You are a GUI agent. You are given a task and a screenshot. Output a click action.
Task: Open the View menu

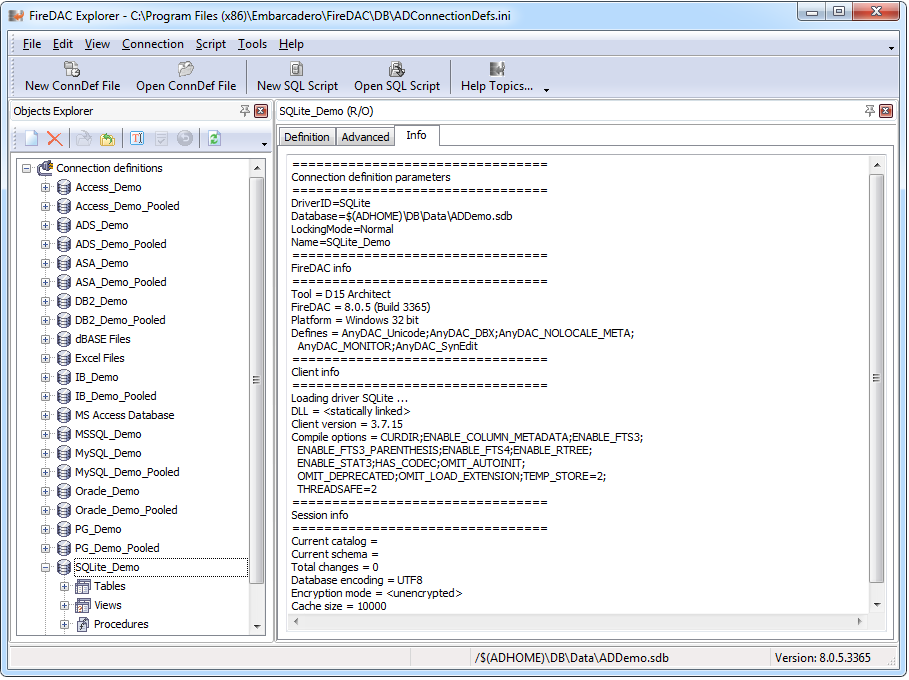click(97, 44)
